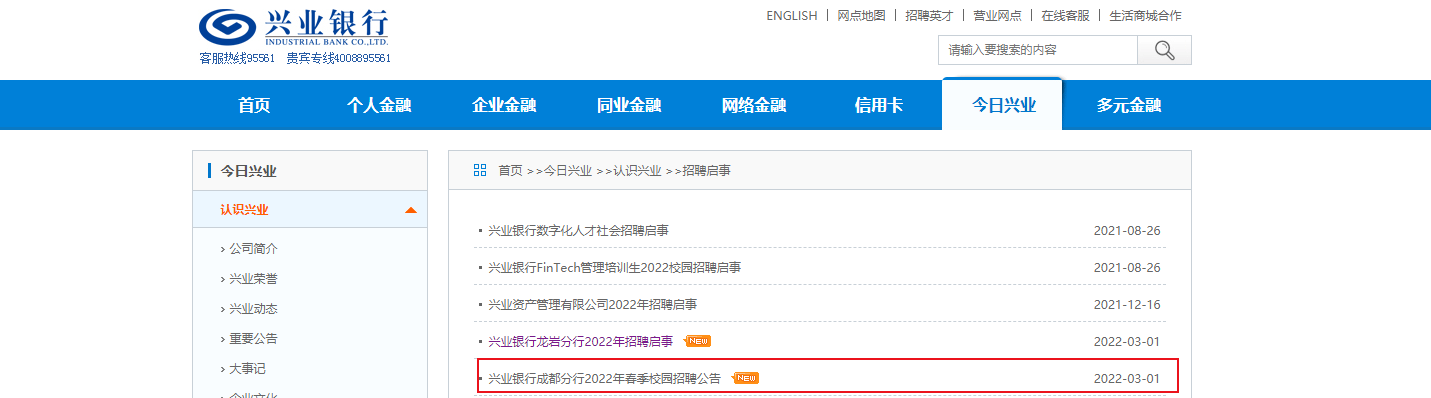Click the 贵宾专线4008895581 text

(338, 59)
